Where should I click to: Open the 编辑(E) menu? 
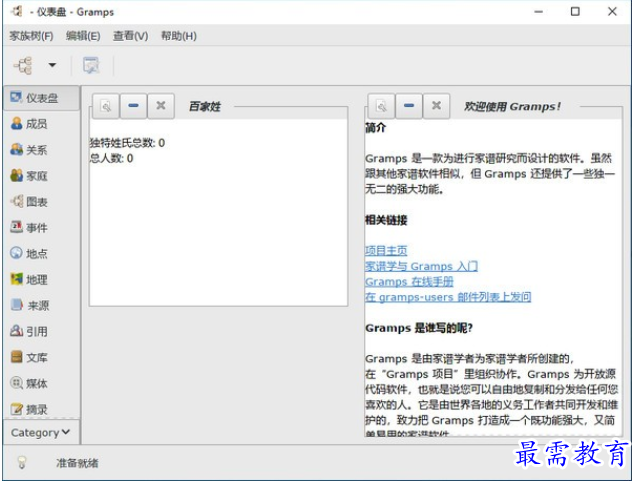coord(83,36)
